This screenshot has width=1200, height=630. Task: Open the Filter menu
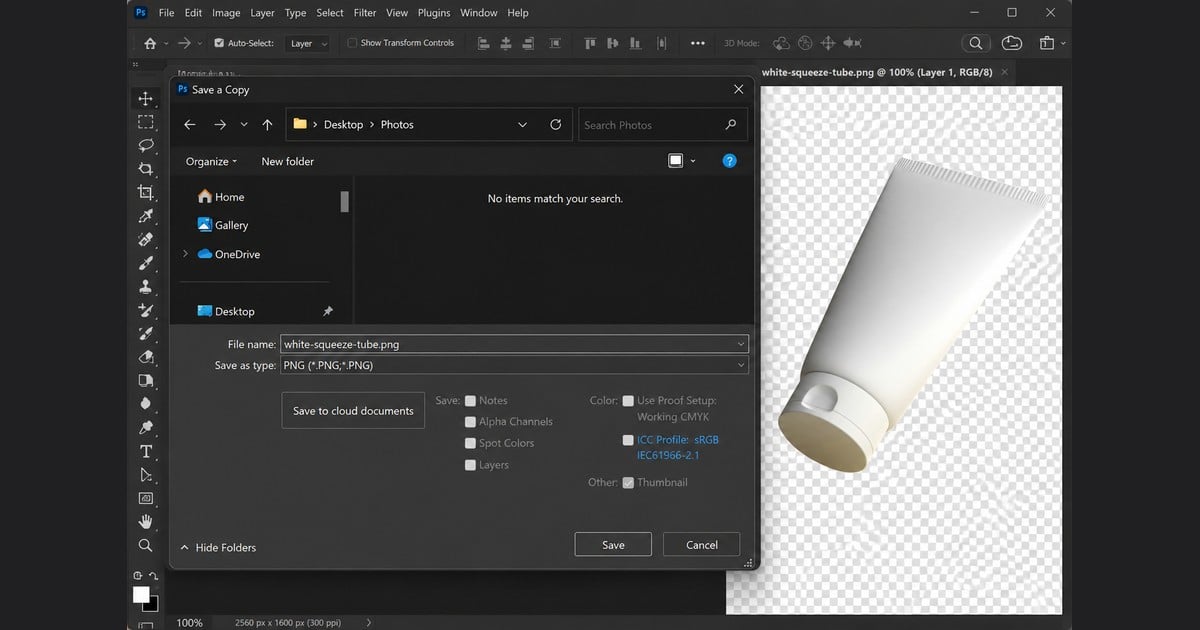pyautogui.click(x=365, y=13)
